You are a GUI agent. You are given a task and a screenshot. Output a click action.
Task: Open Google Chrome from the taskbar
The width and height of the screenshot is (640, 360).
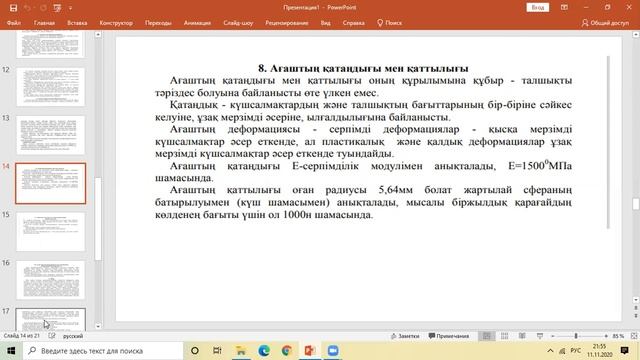pos(287,351)
